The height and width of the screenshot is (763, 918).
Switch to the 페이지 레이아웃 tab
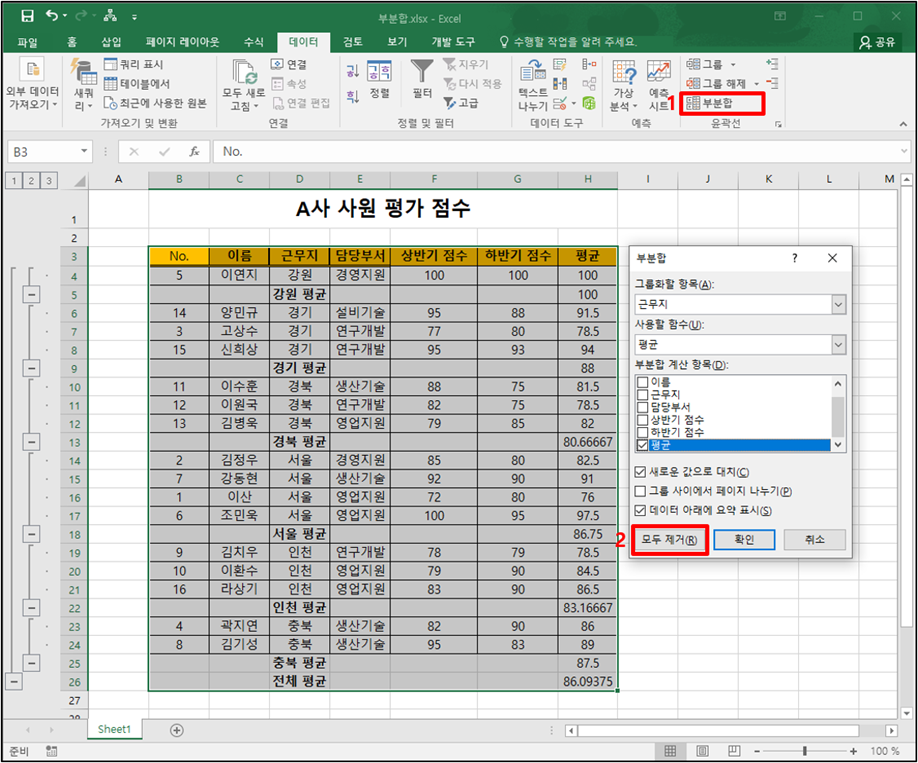(183, 42)
